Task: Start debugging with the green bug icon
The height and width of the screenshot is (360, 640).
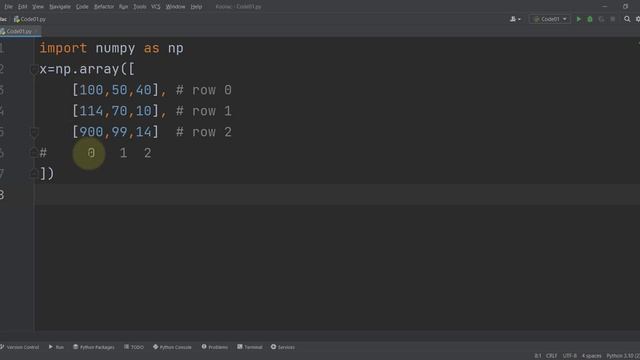Action: coord(590,19)
